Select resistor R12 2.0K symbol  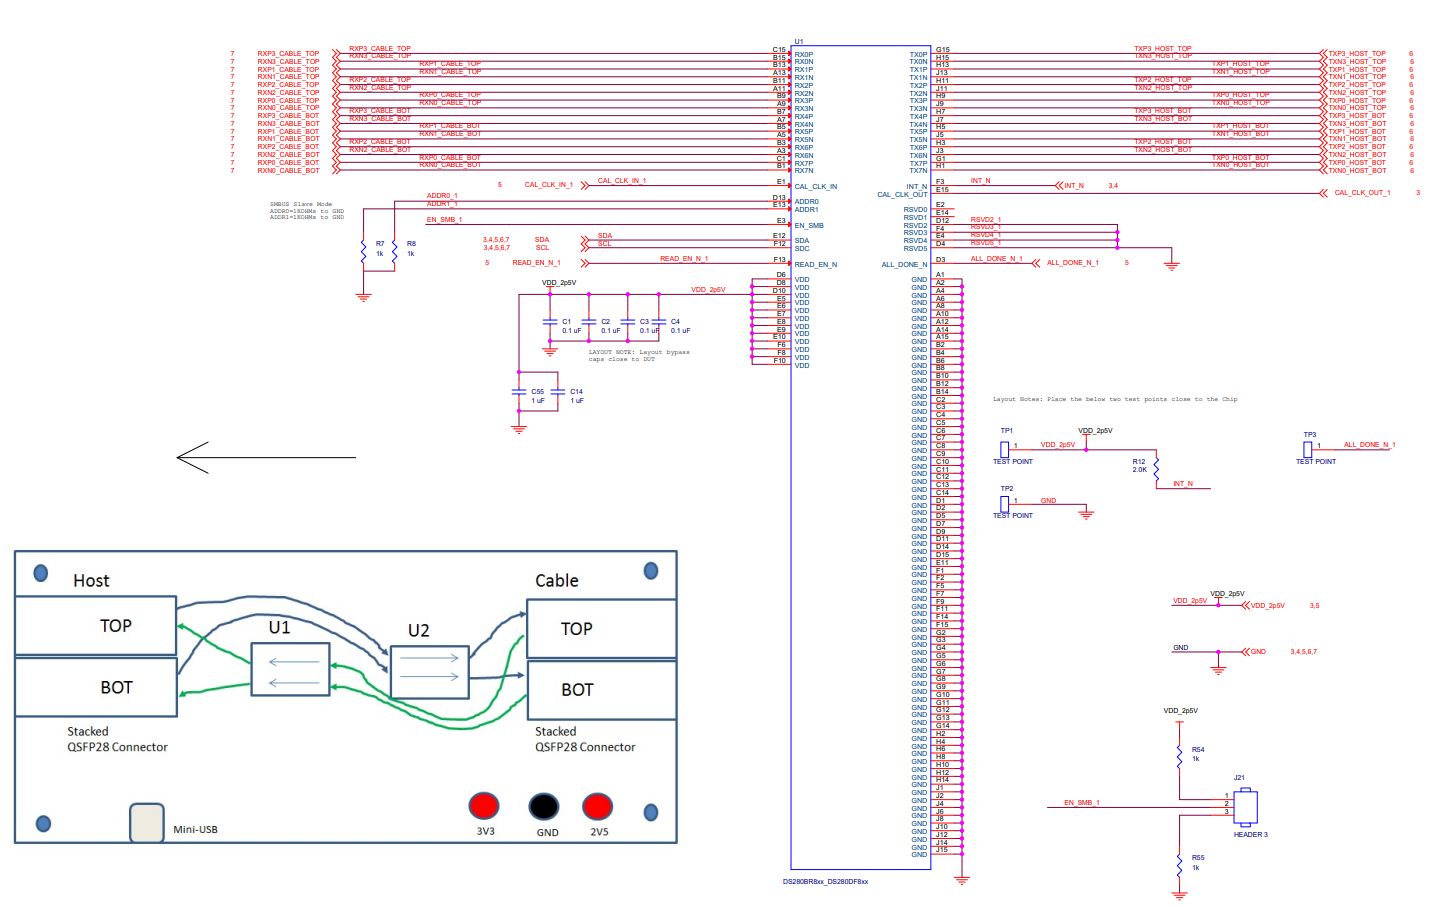click(x=1156, y=467)
